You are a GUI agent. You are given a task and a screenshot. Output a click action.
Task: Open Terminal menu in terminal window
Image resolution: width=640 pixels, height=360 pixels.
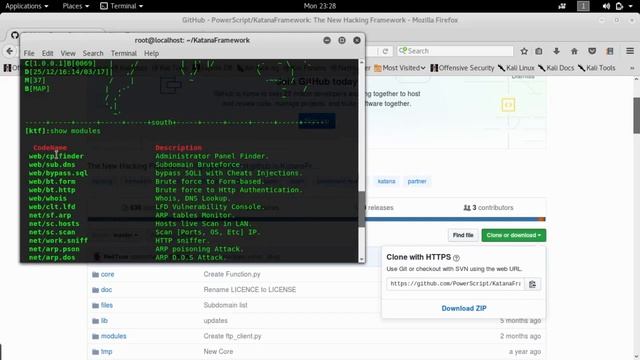pyautogui.click(x=124, y=53)
